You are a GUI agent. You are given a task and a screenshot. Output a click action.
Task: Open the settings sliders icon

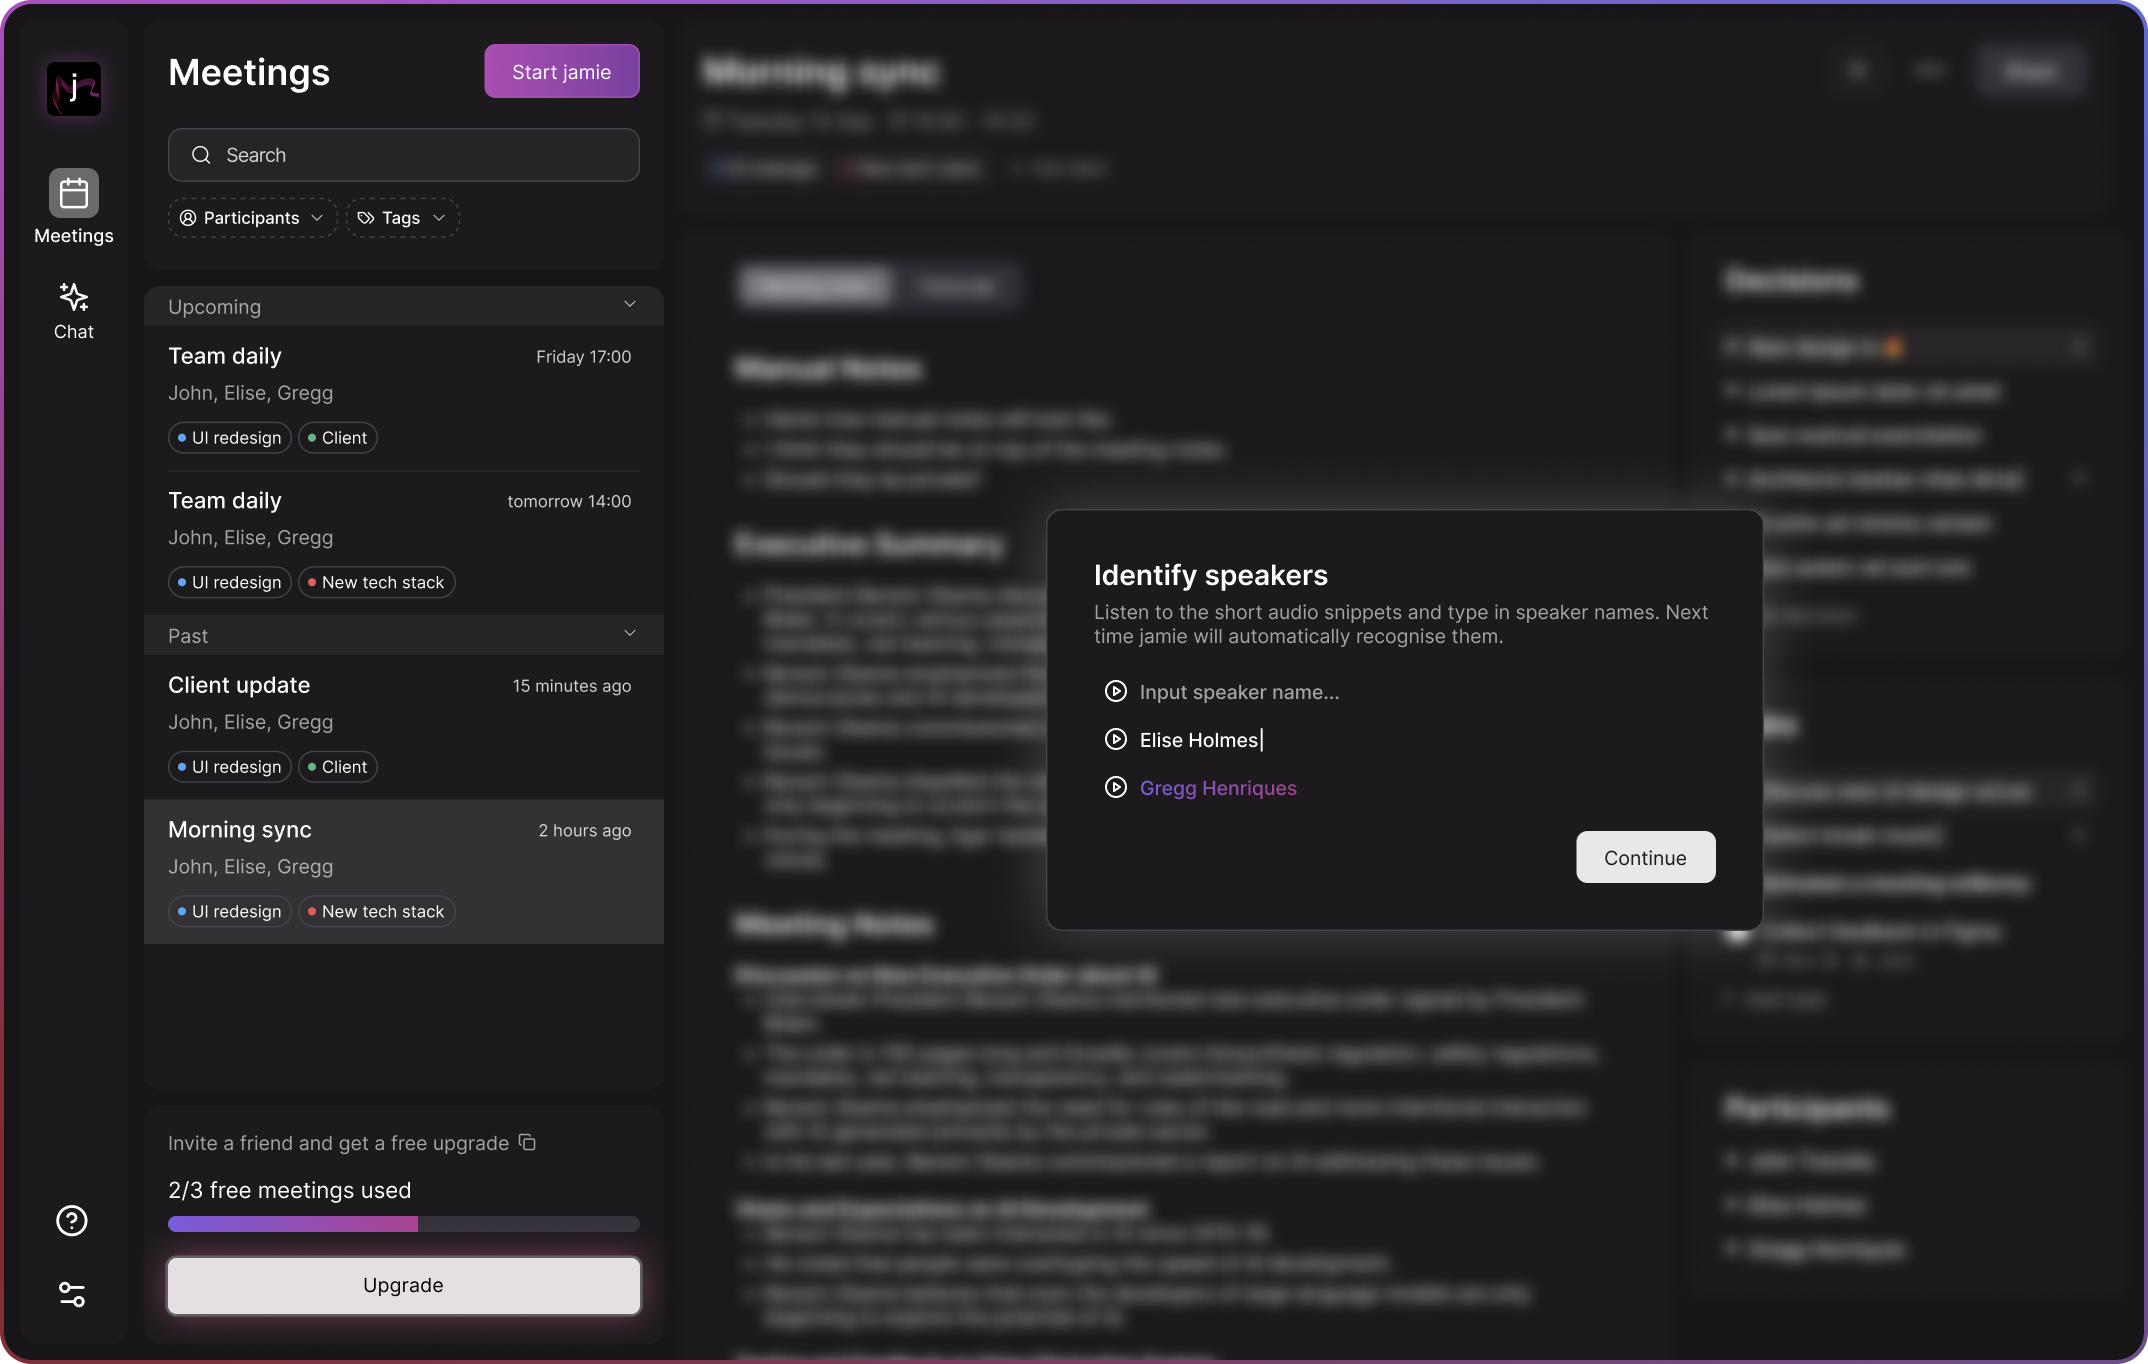click(72, 1295)
